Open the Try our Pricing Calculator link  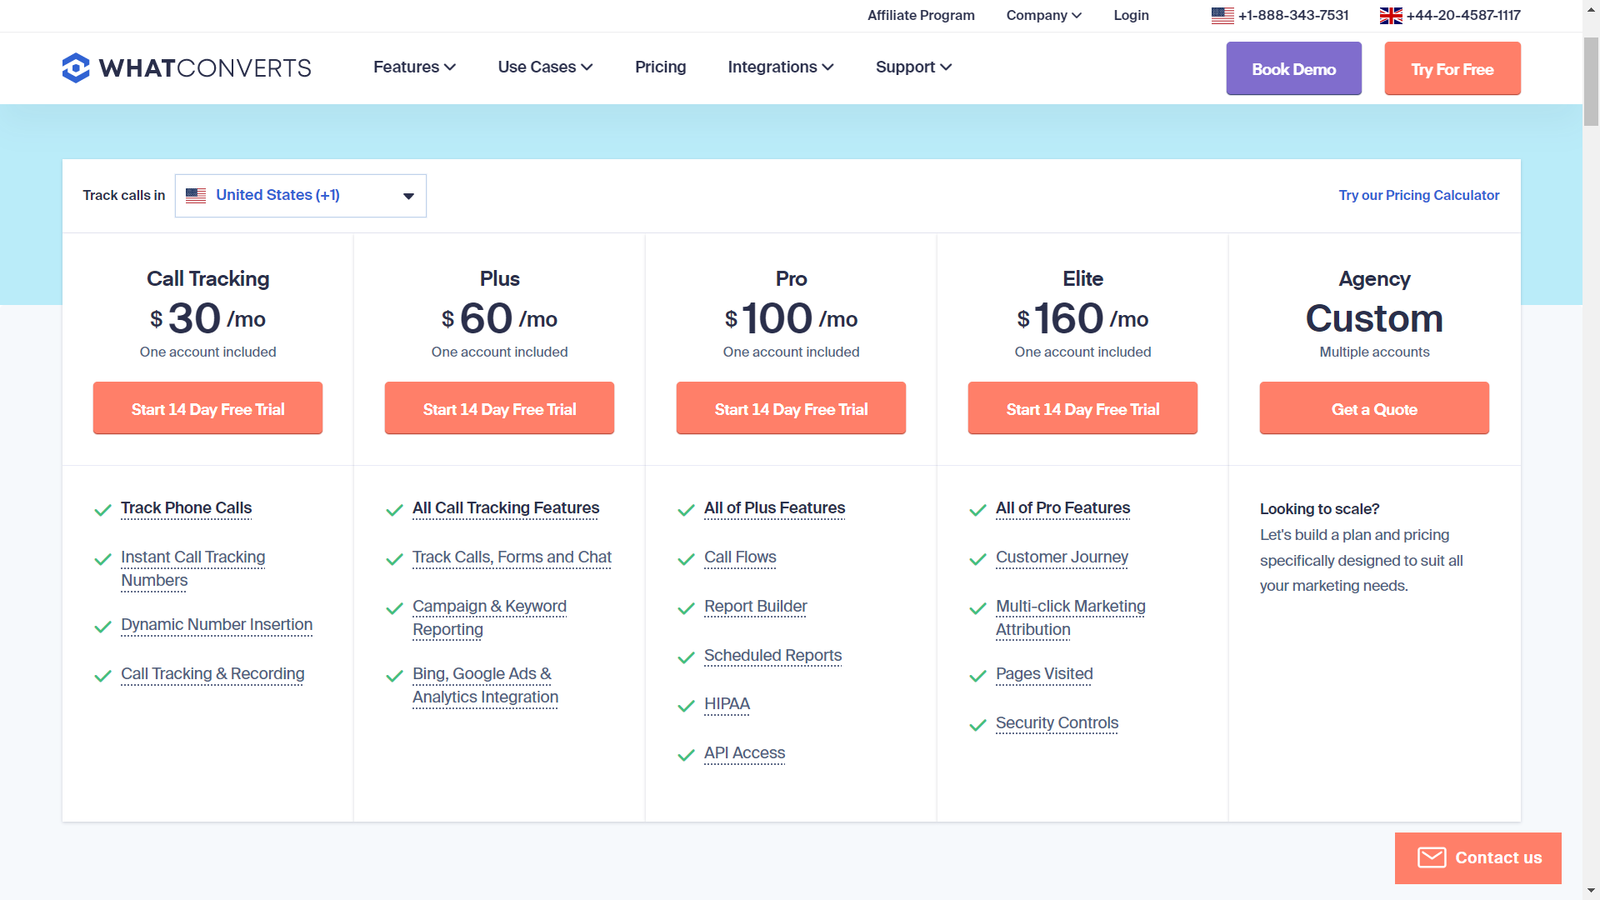pyautogui.click(x=1419, y=195)
